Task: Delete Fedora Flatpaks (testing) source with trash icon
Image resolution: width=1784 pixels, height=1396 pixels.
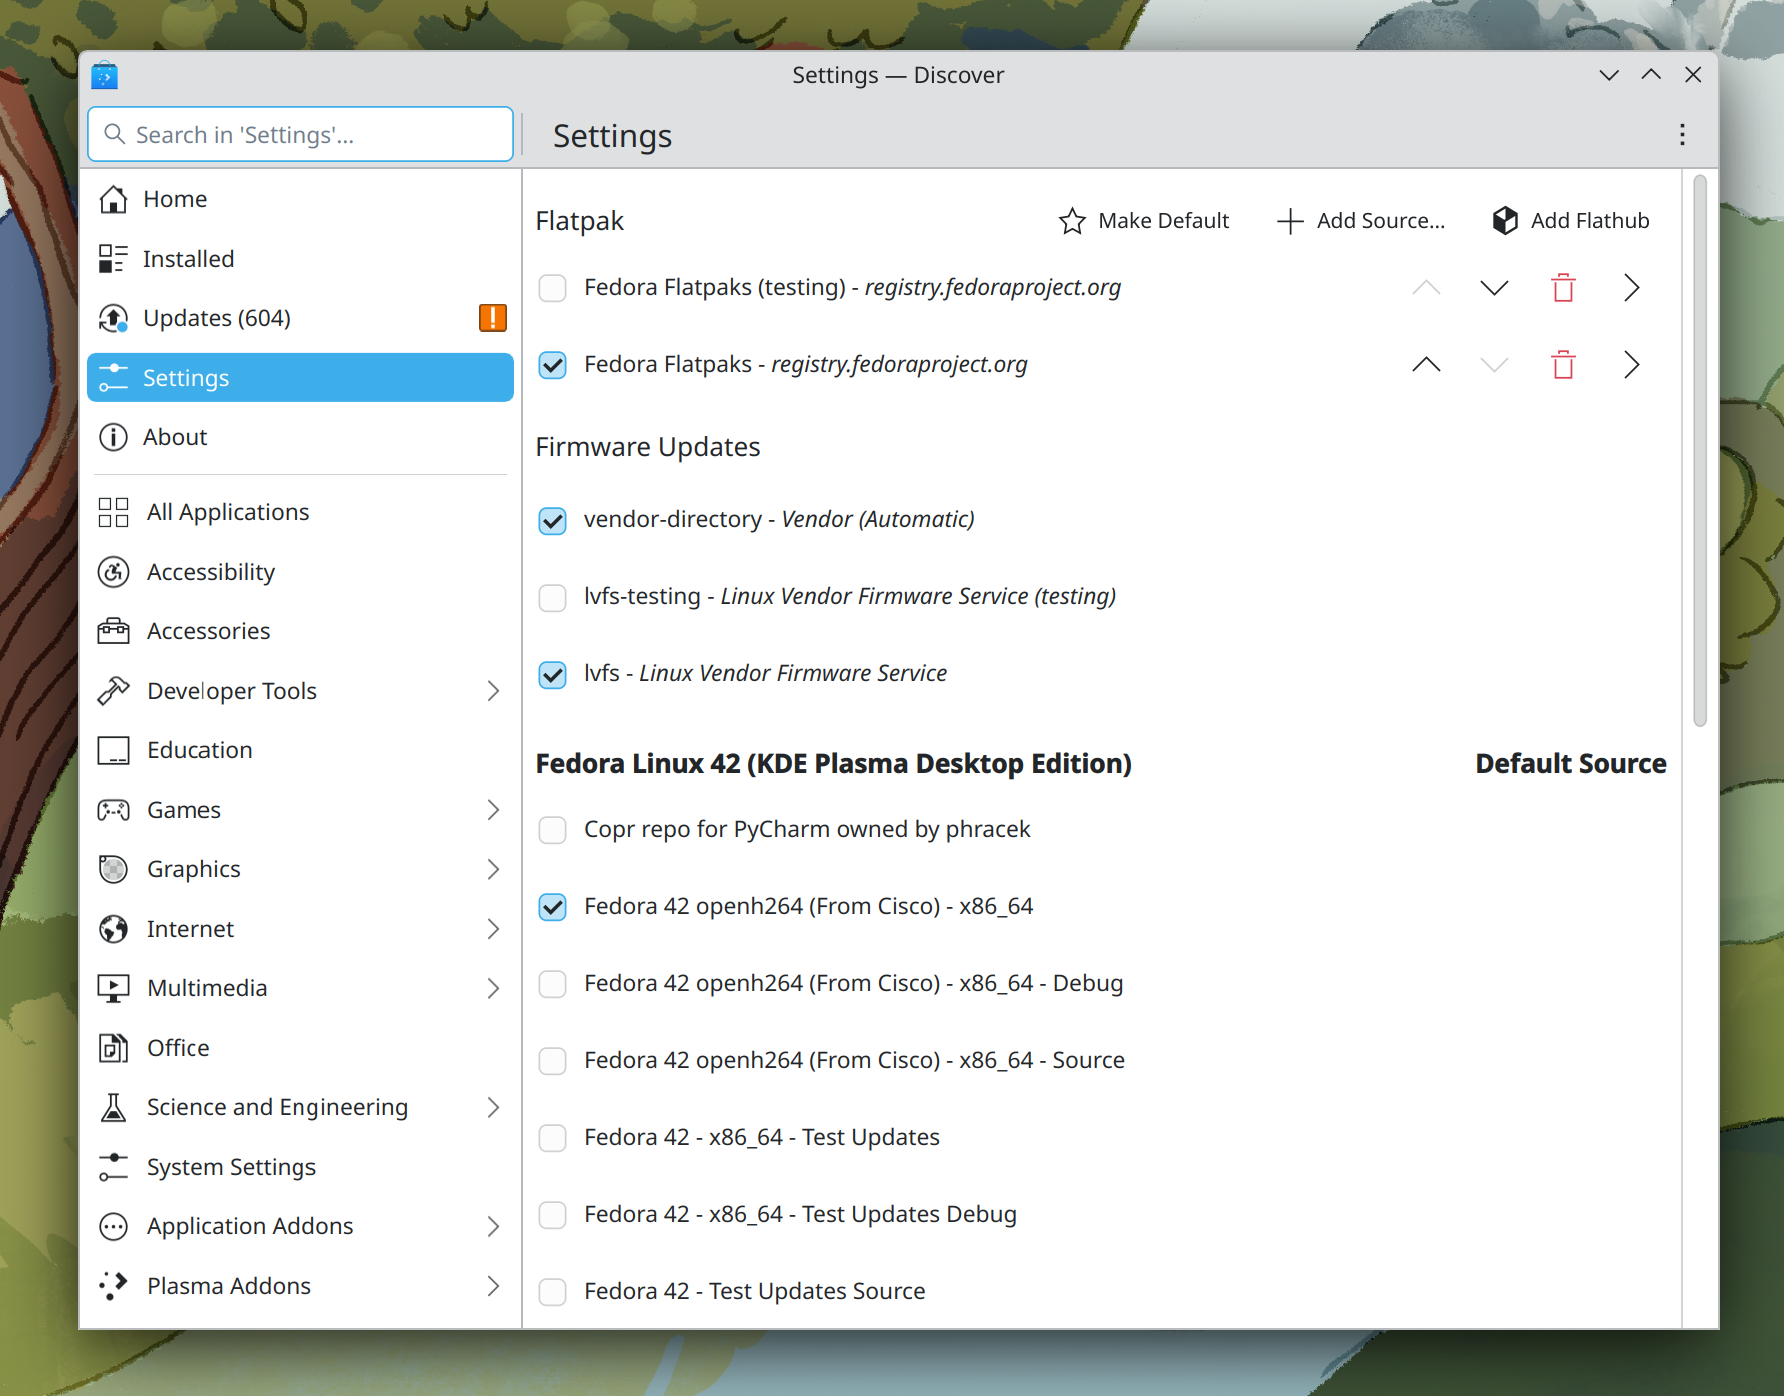Action: point(1563,288)
